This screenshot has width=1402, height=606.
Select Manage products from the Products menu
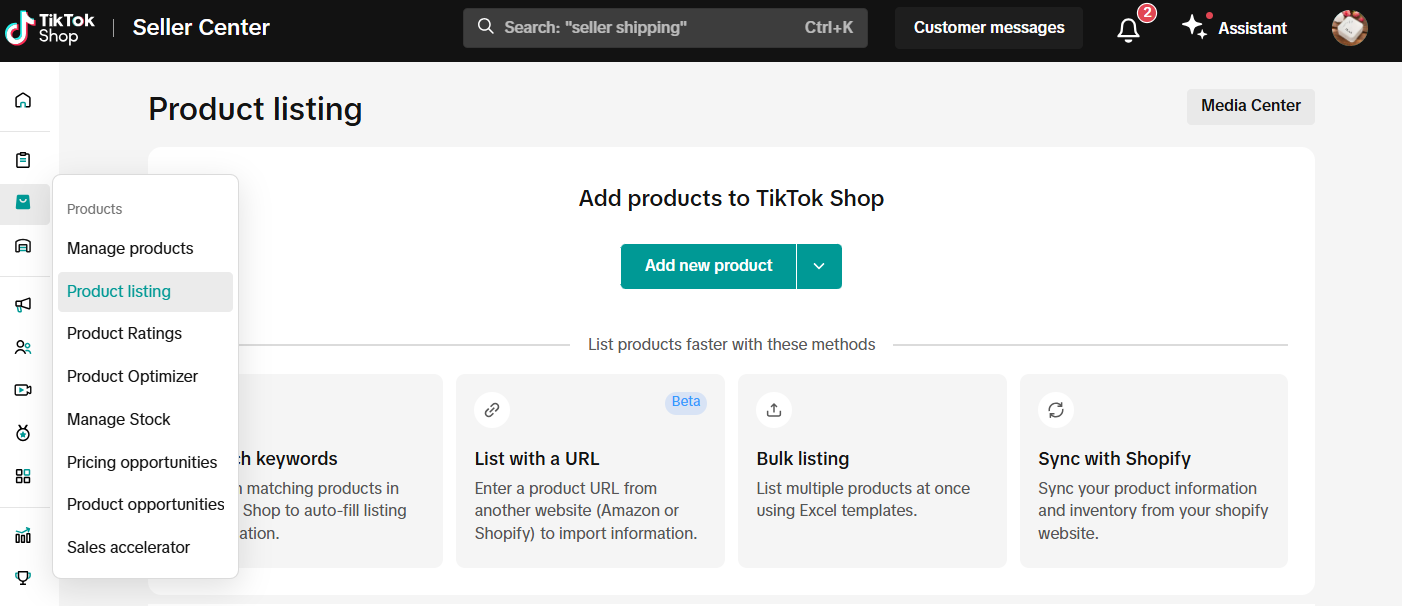[x=130, y=248]
